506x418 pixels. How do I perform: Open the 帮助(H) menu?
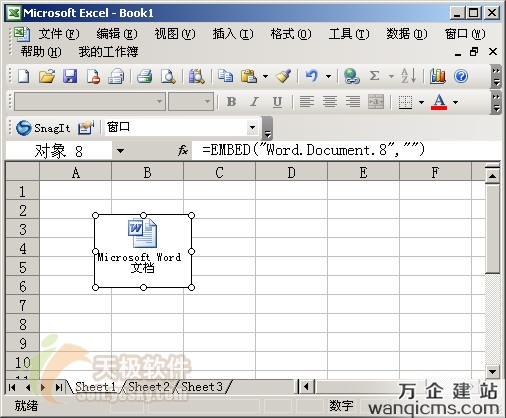click(x=41, y=52)
